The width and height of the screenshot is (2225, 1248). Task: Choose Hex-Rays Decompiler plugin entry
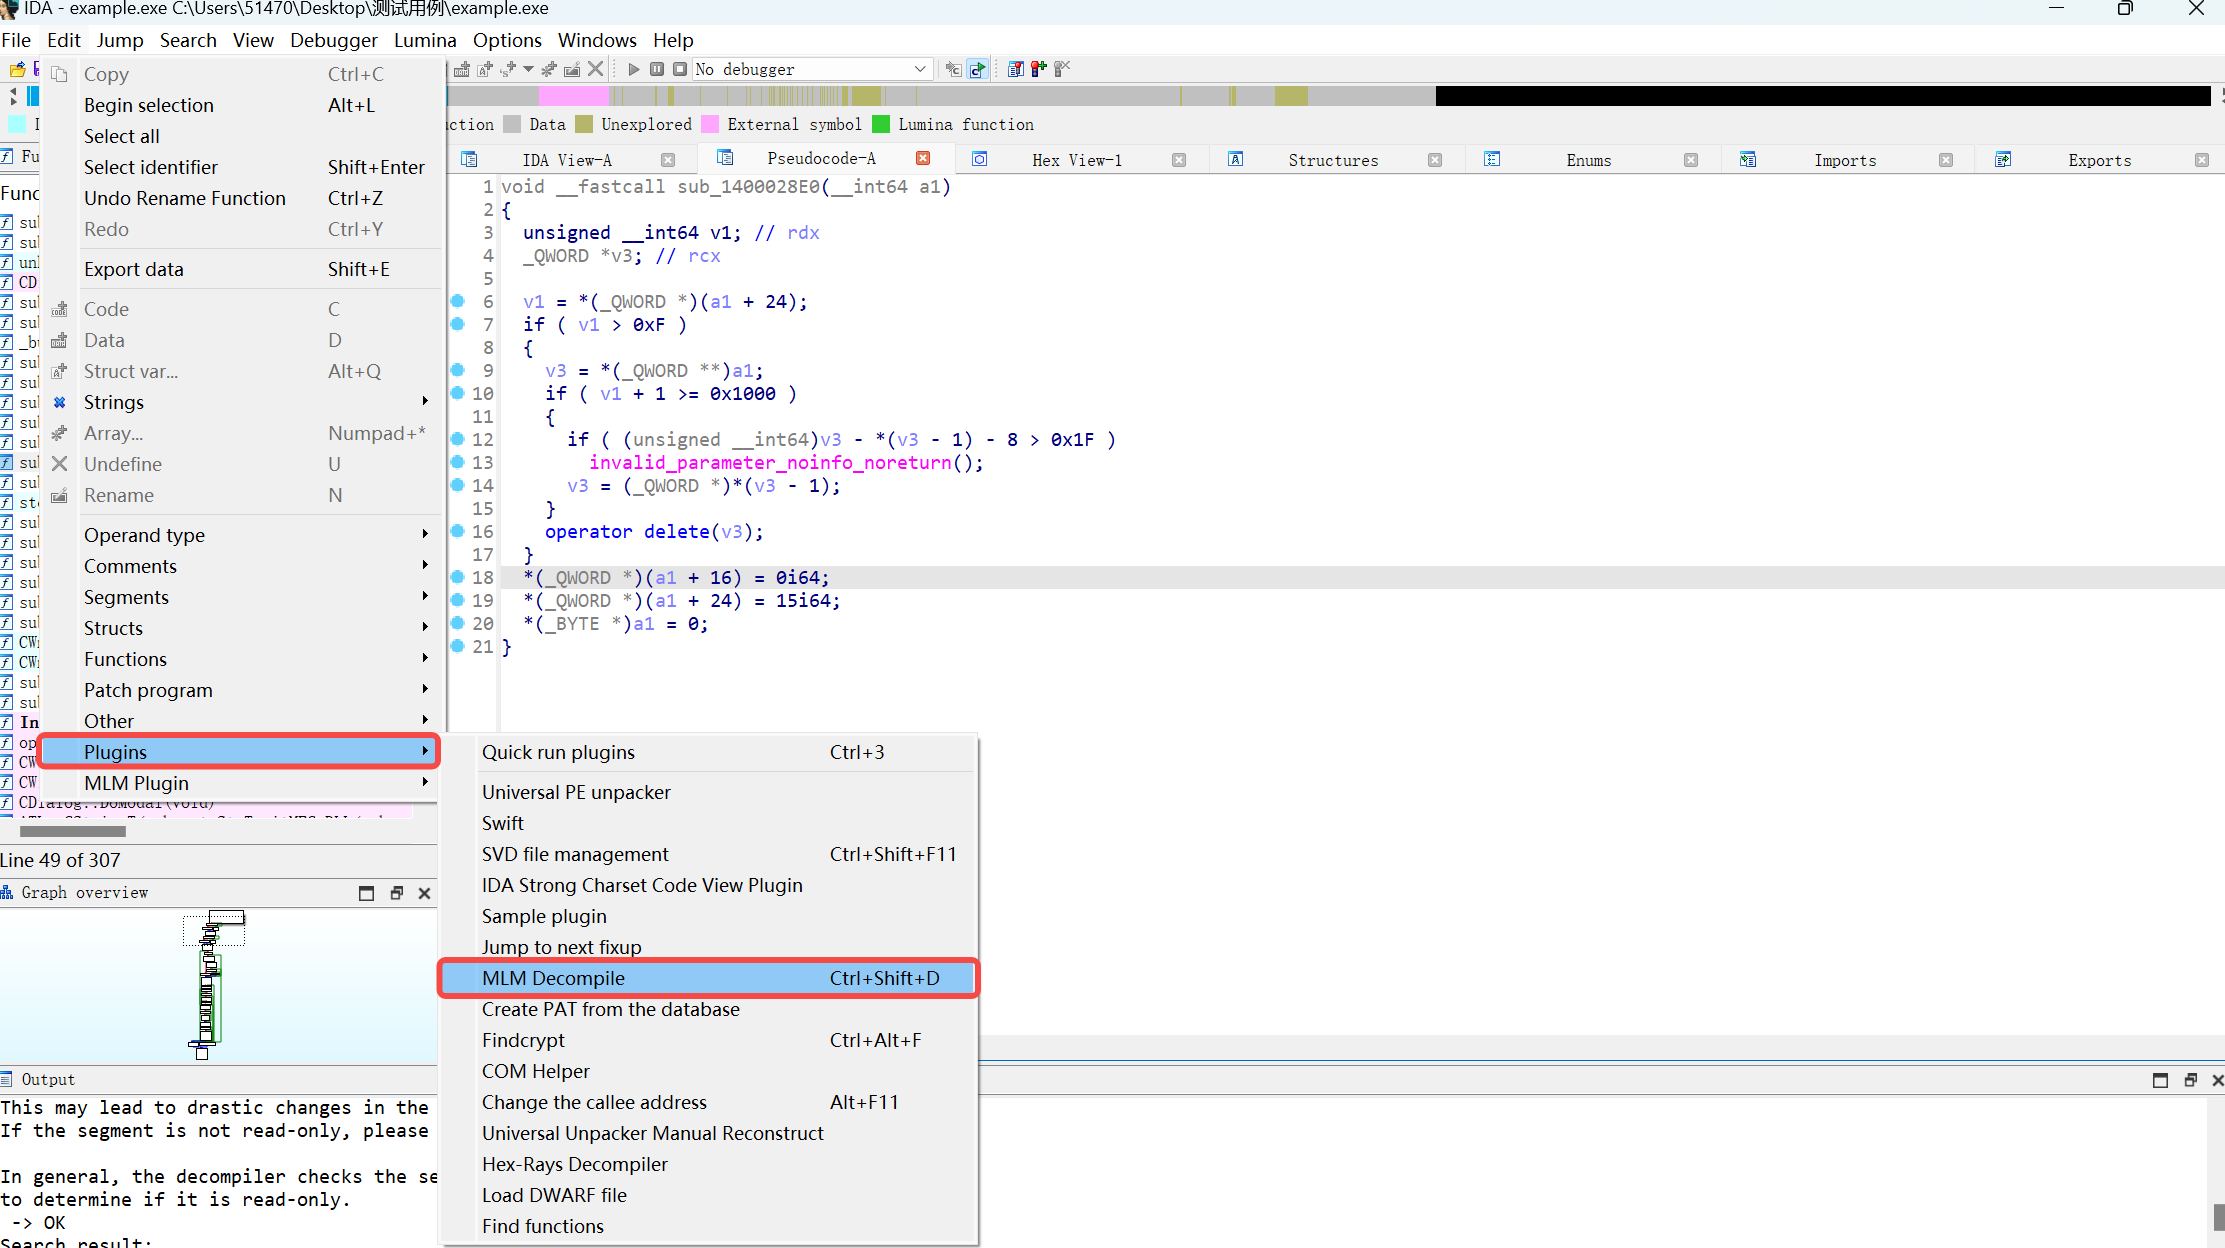click(x=708, y=1164)
